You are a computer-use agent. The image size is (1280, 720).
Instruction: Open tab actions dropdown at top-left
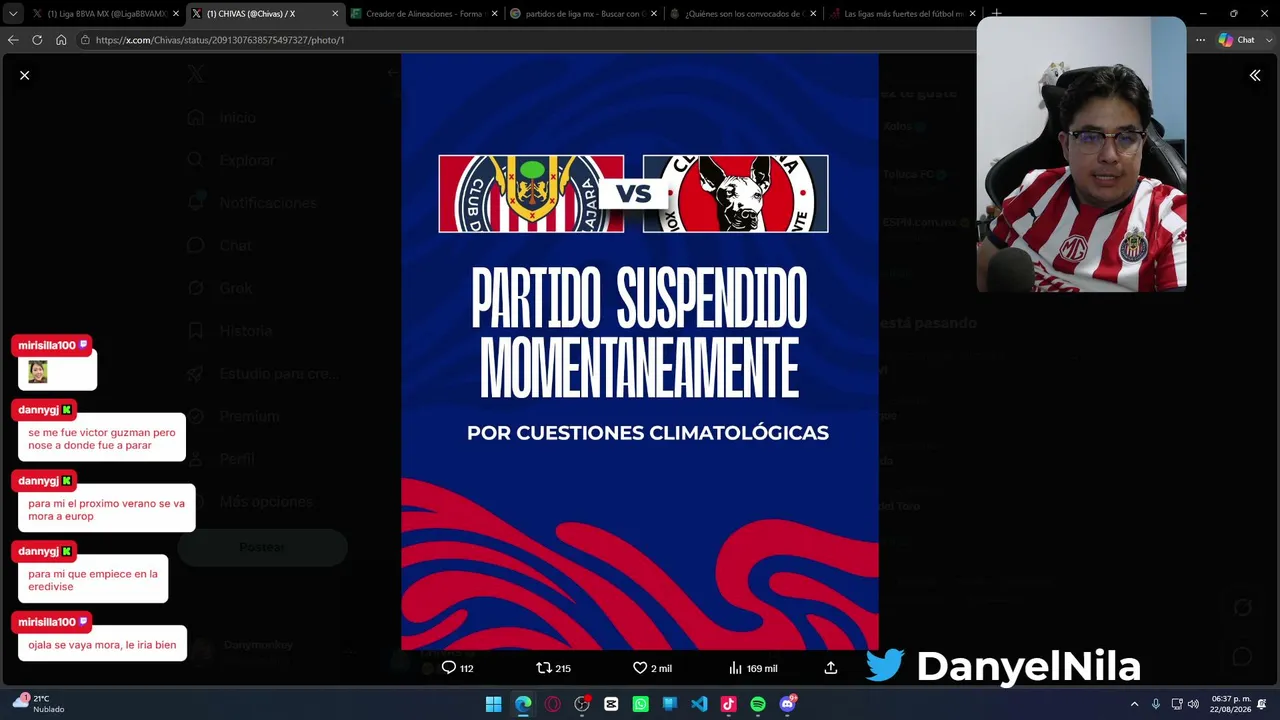pos(12,14)
